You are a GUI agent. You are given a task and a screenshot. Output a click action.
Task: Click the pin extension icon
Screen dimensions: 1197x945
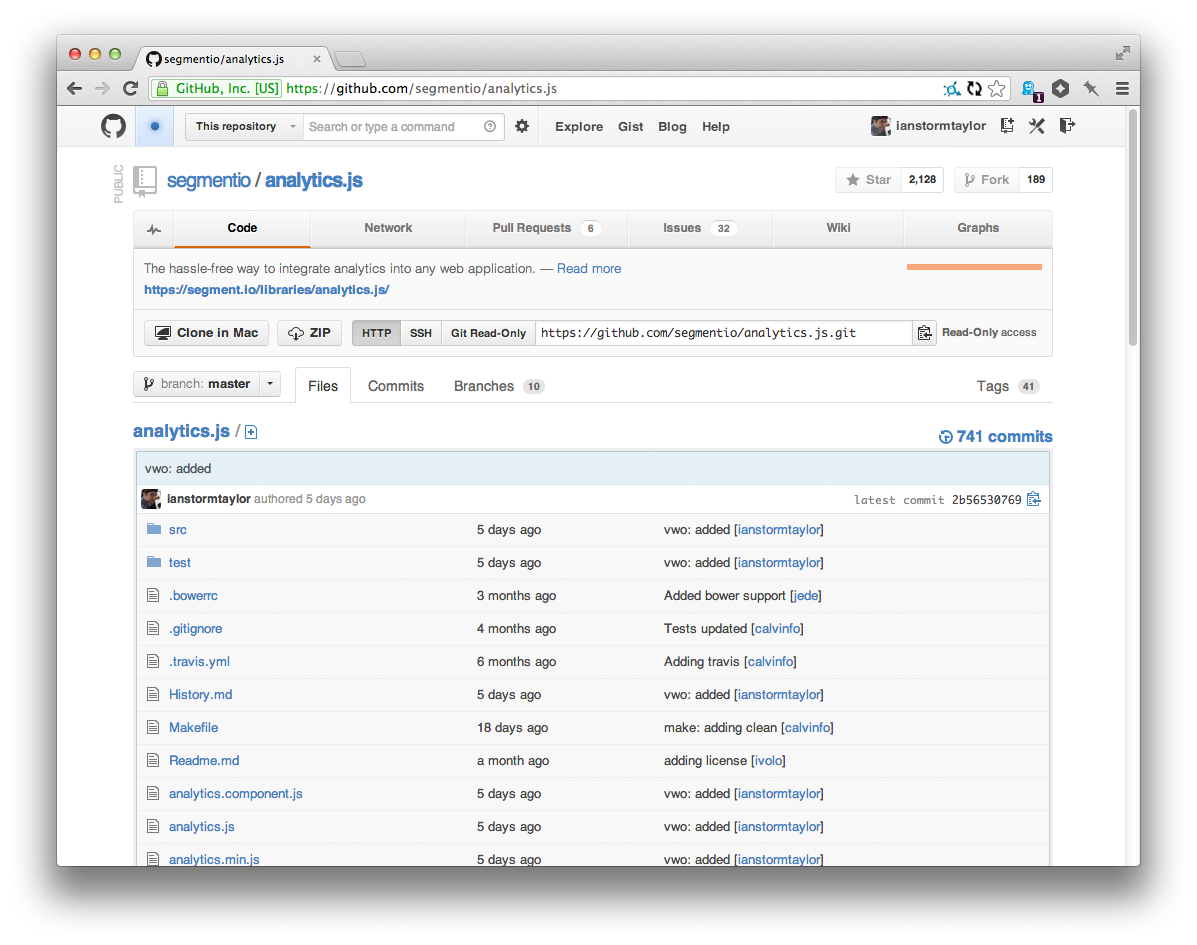1091,89
